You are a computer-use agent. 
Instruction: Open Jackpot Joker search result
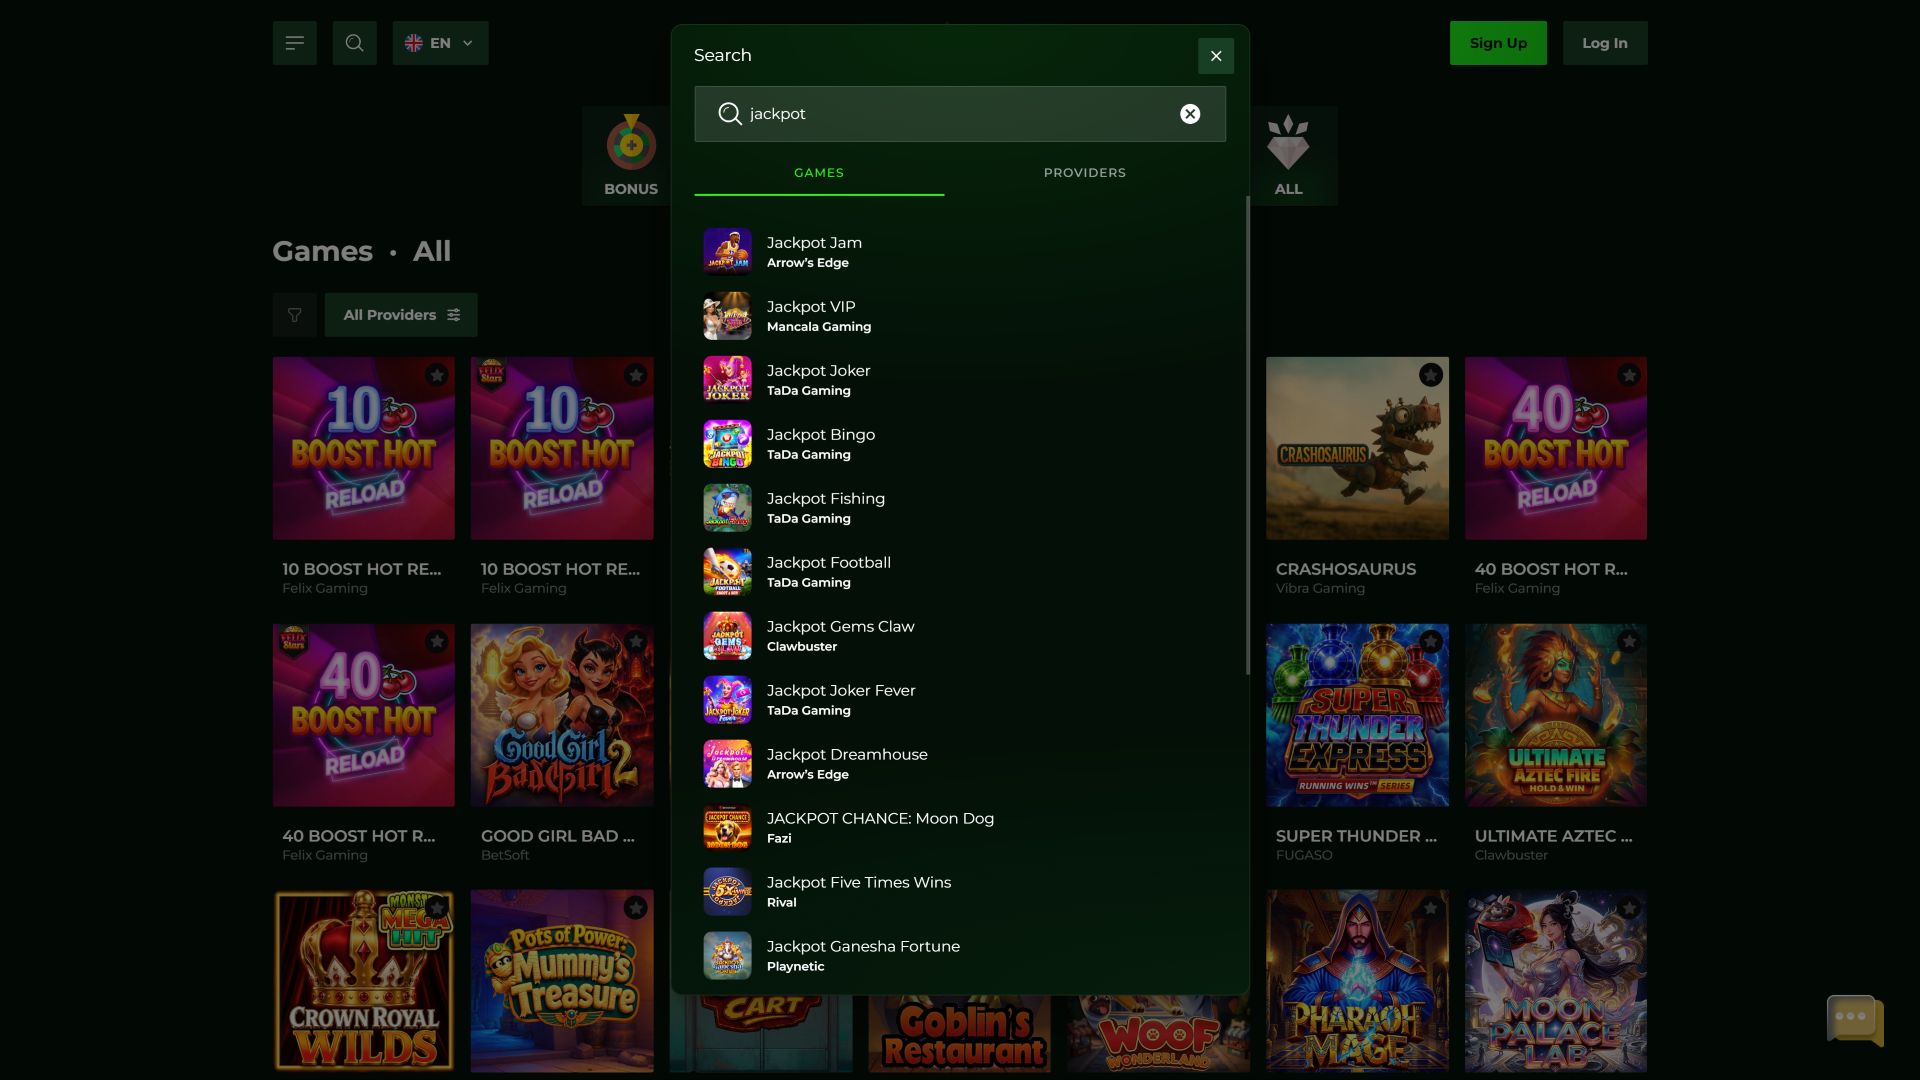960,380
